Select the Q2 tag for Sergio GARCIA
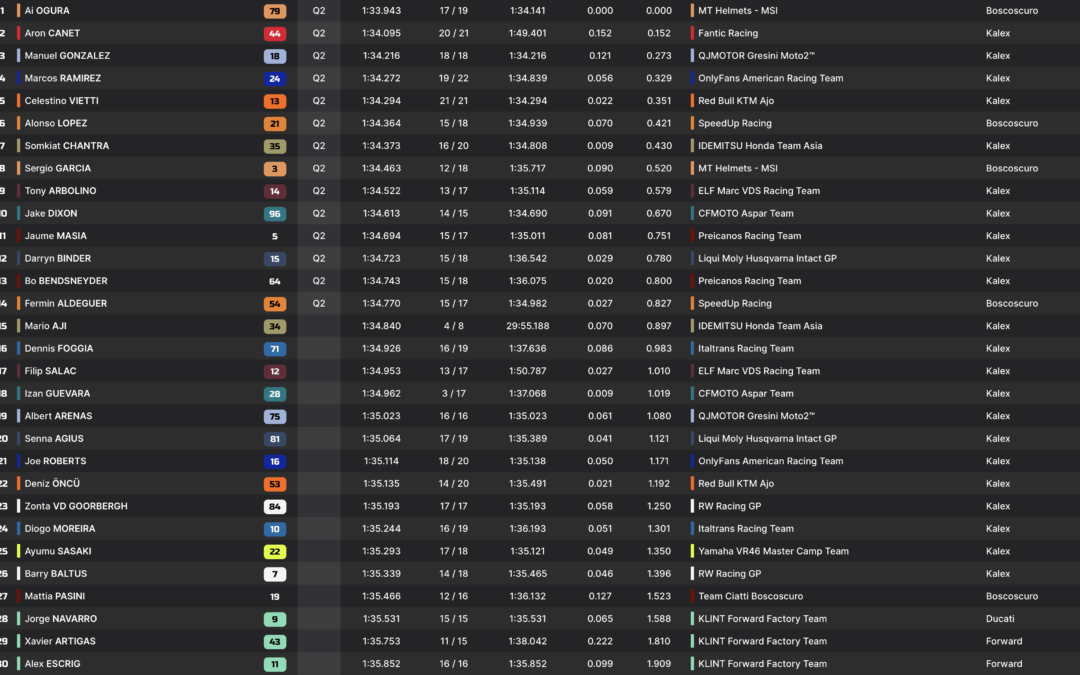Viewport: 1080px width, 675px height. click(319, 168)
